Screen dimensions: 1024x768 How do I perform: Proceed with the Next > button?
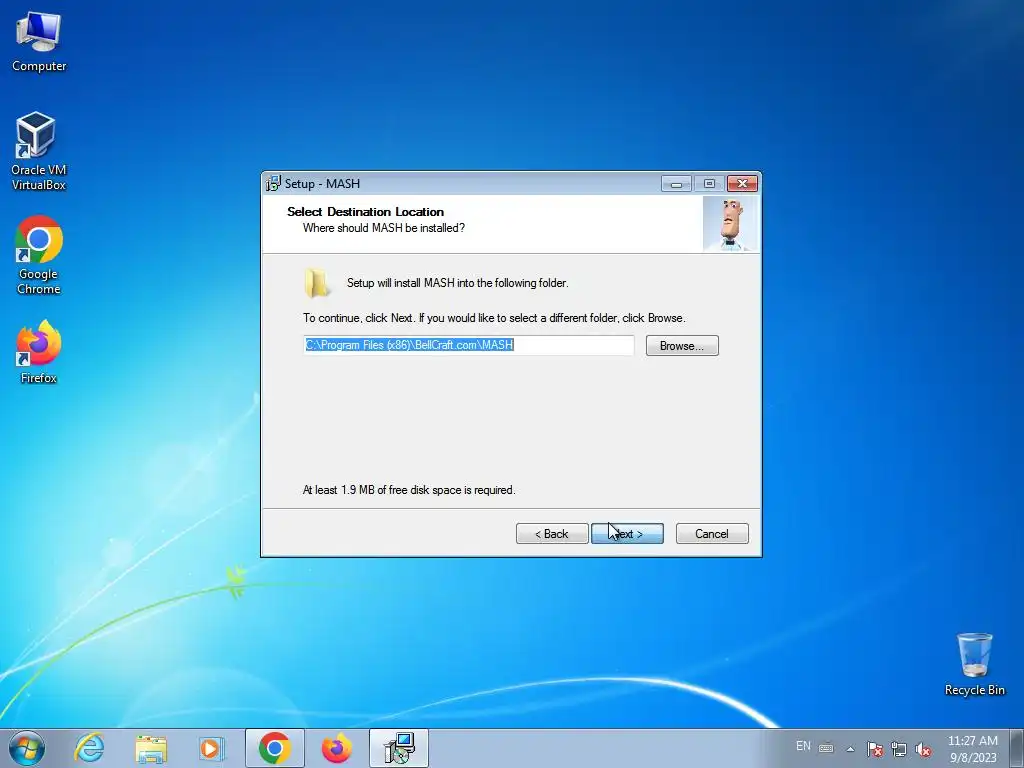pos(627,534)
